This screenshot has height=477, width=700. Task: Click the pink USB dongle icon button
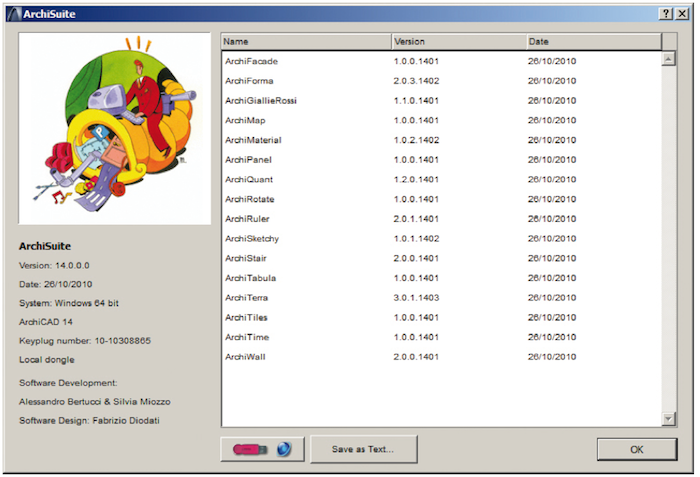(x=250, y=449)
